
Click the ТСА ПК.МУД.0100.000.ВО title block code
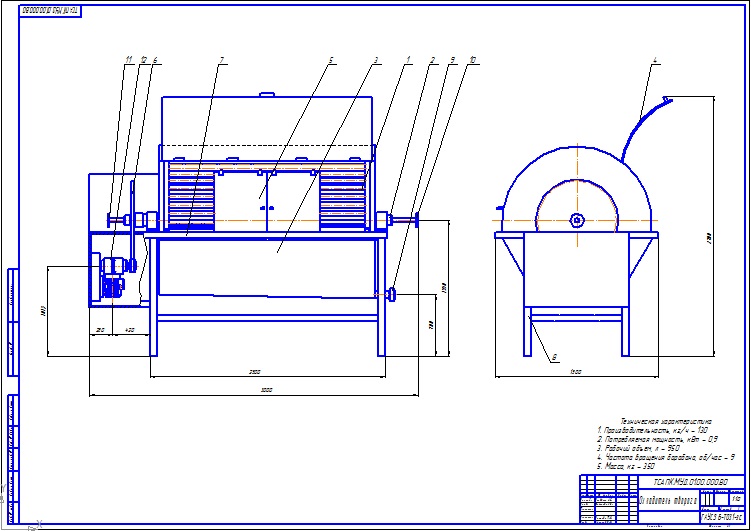point(691,482)
